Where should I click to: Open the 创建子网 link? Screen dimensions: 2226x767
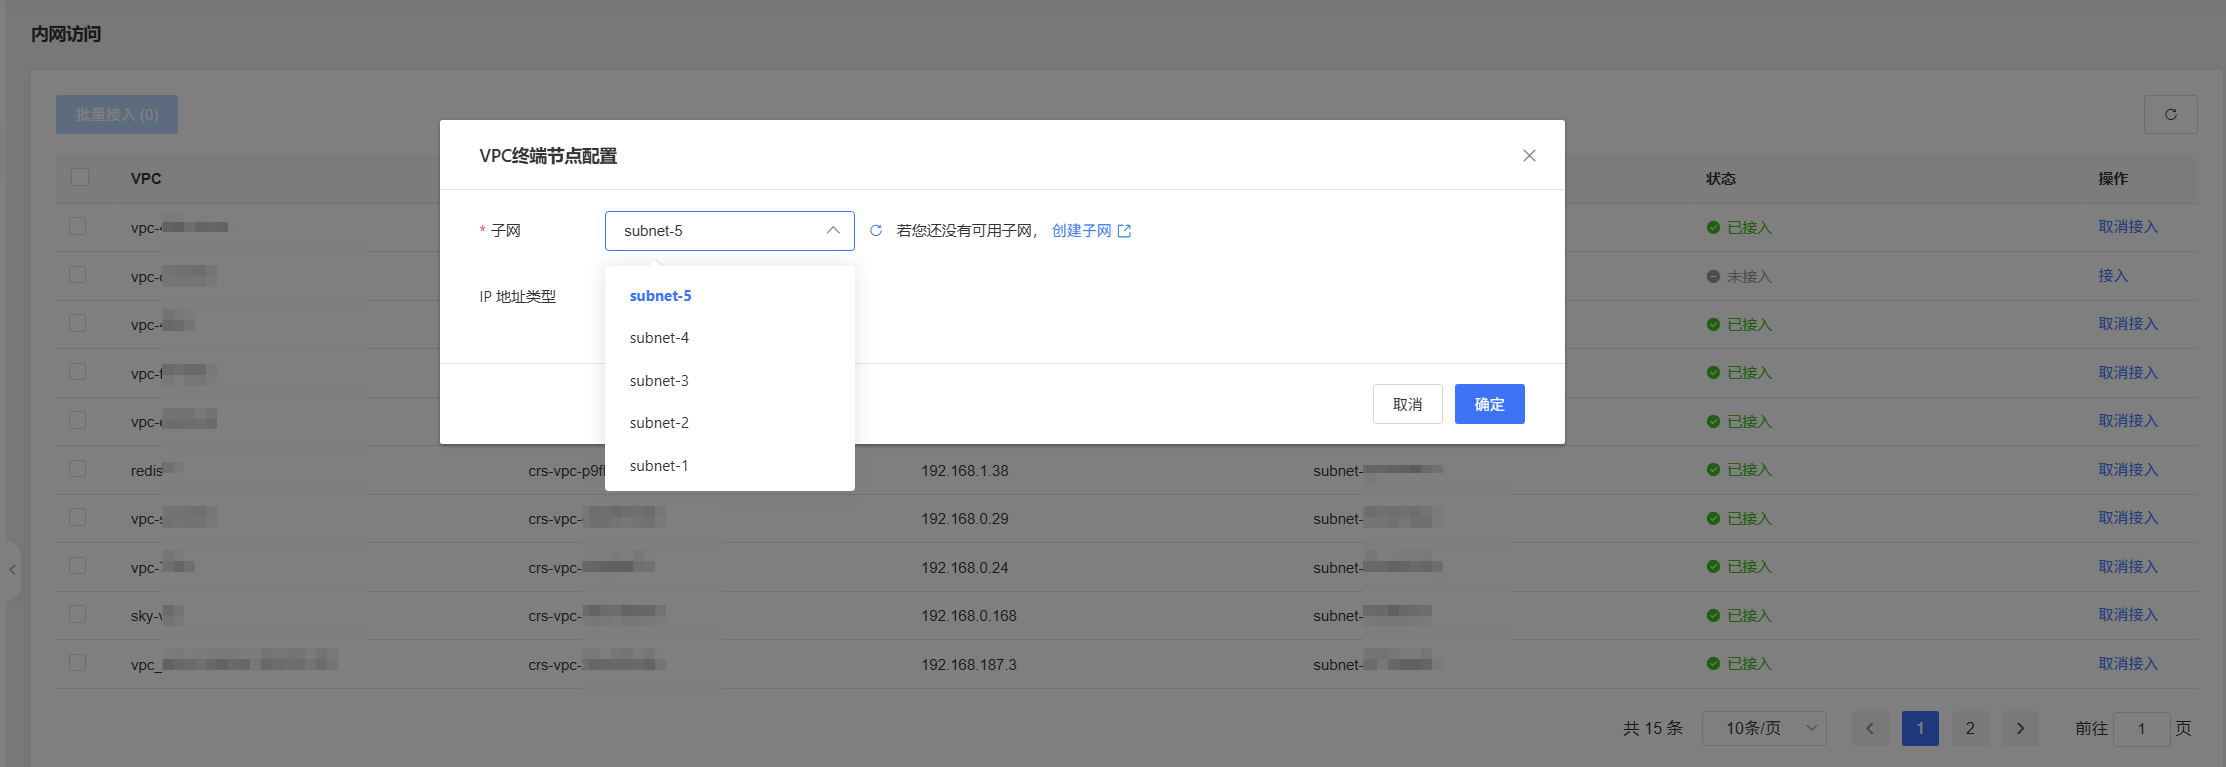pos(1081,231)
